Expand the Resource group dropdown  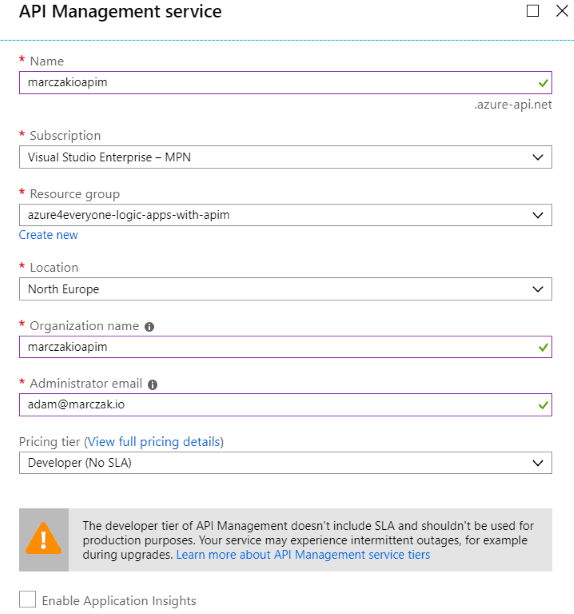pyautogui.click(x=285, y=215)
